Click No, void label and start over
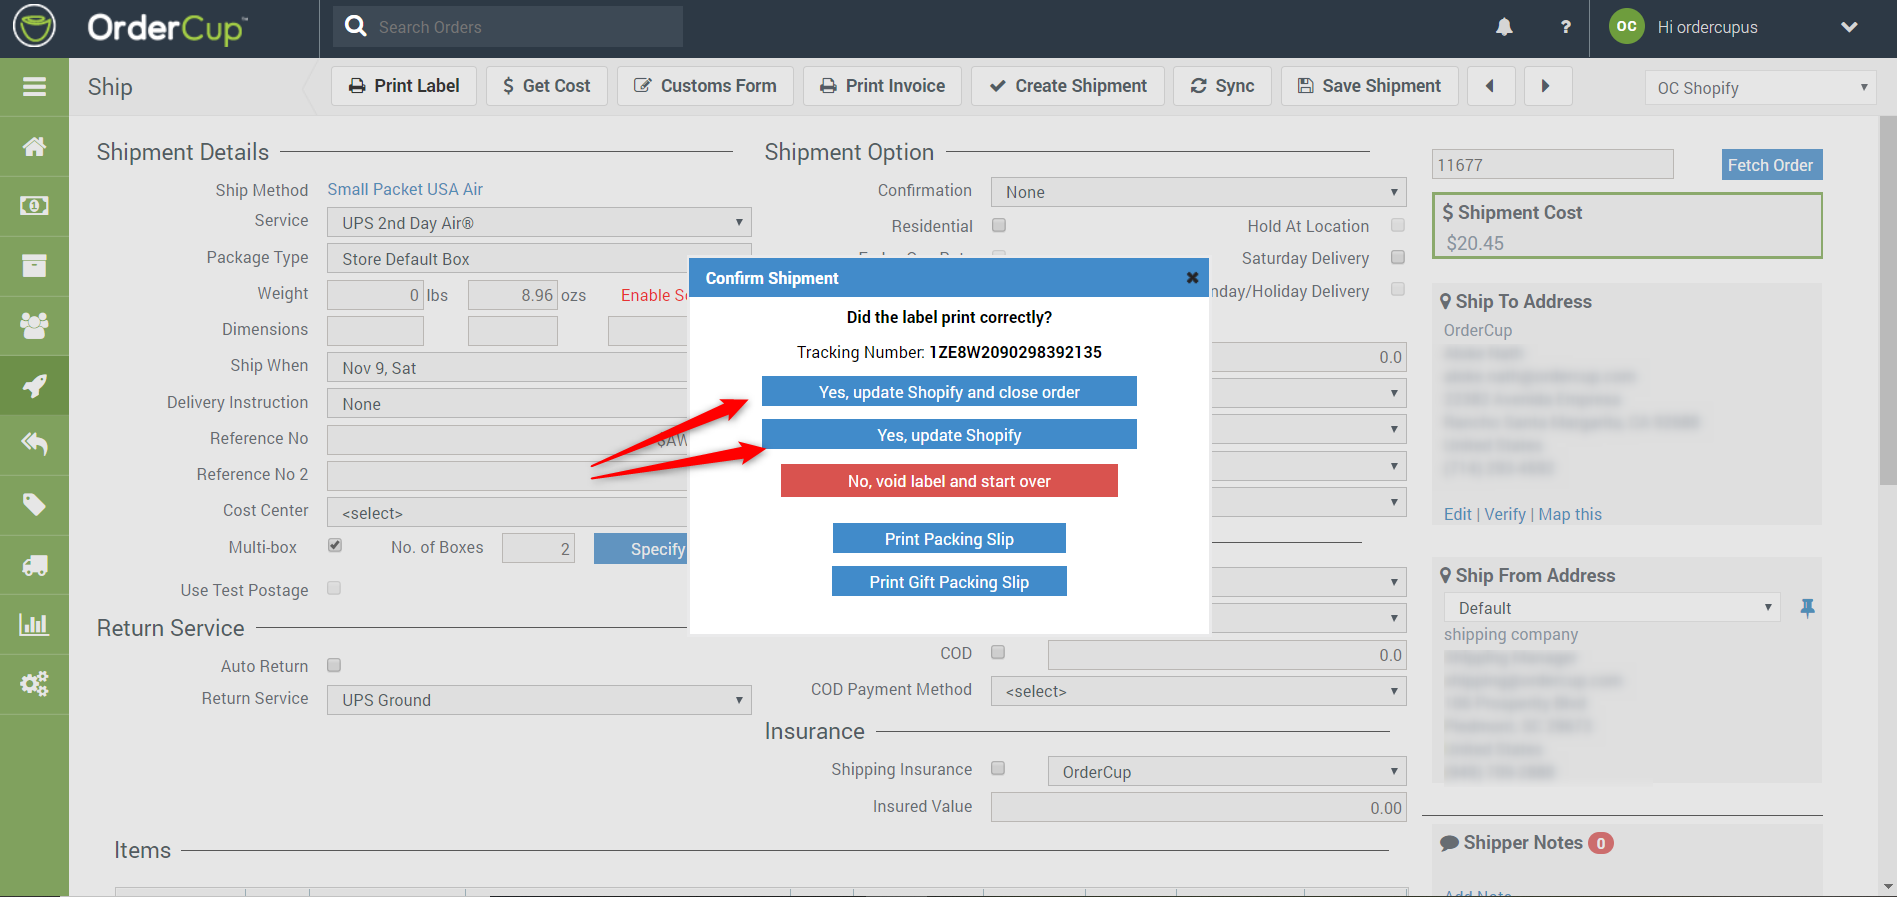The image size is (1897, 897). pos(949,481)
